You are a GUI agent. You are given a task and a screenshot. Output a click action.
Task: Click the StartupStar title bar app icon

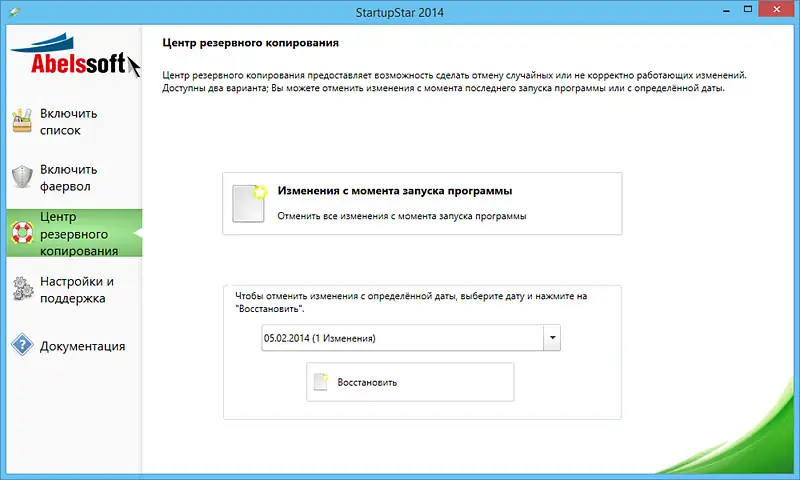14,11
